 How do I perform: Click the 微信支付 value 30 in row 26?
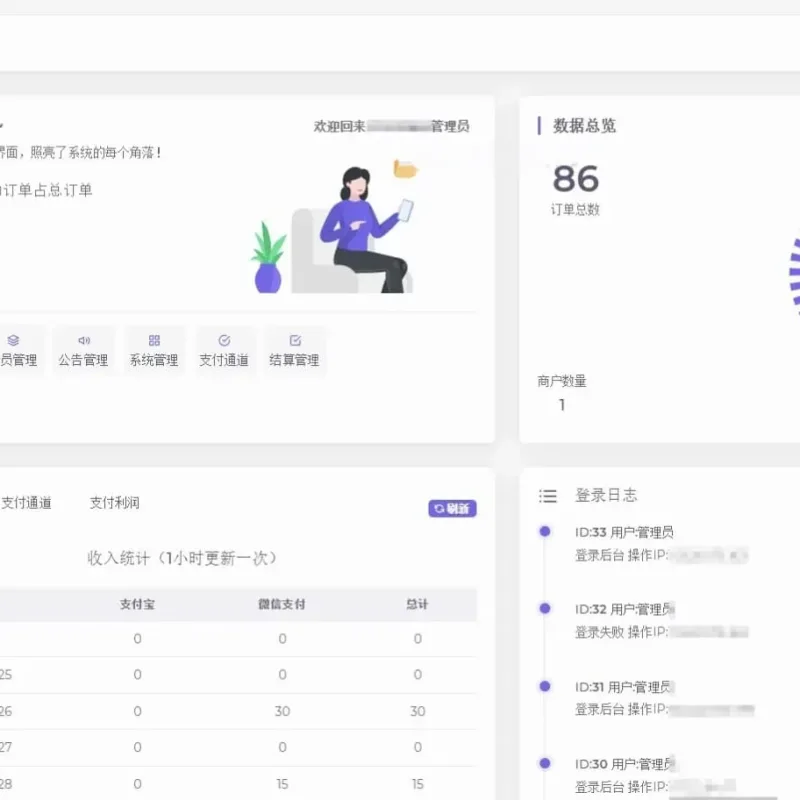pos(282,711)
